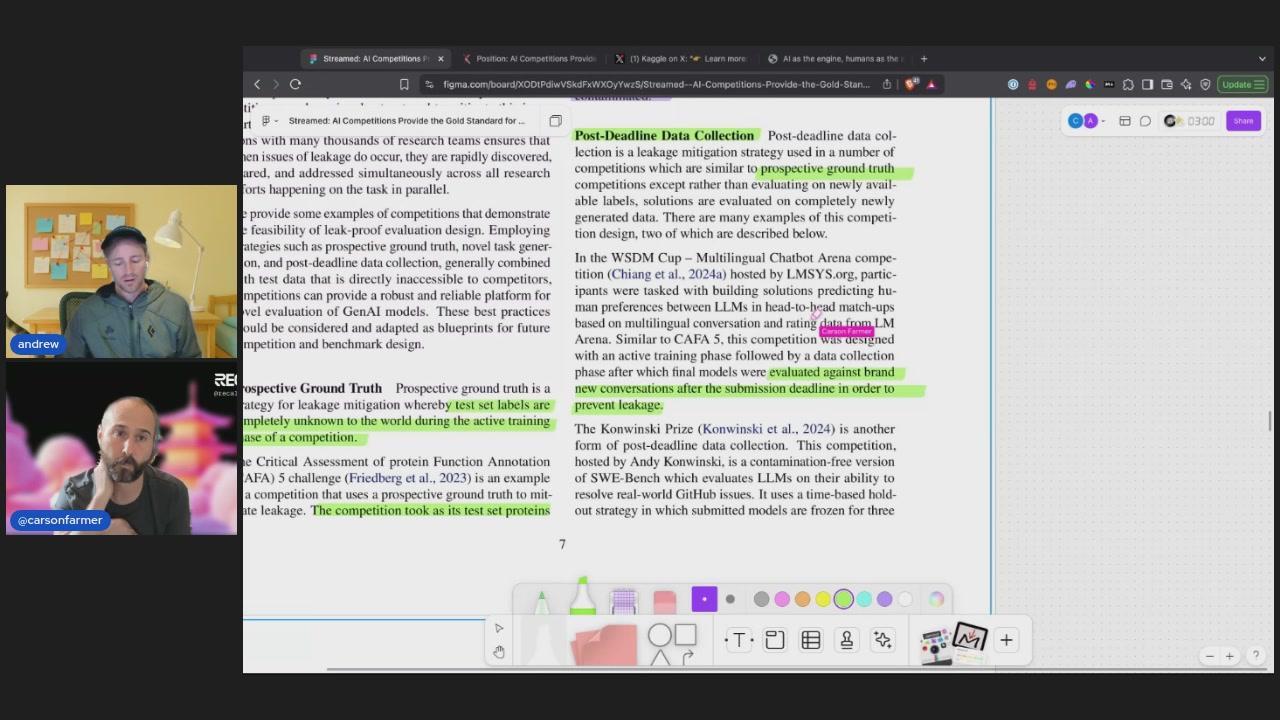
Task: Open the rainbow custom color picker
Action: (x=936, y=599)
